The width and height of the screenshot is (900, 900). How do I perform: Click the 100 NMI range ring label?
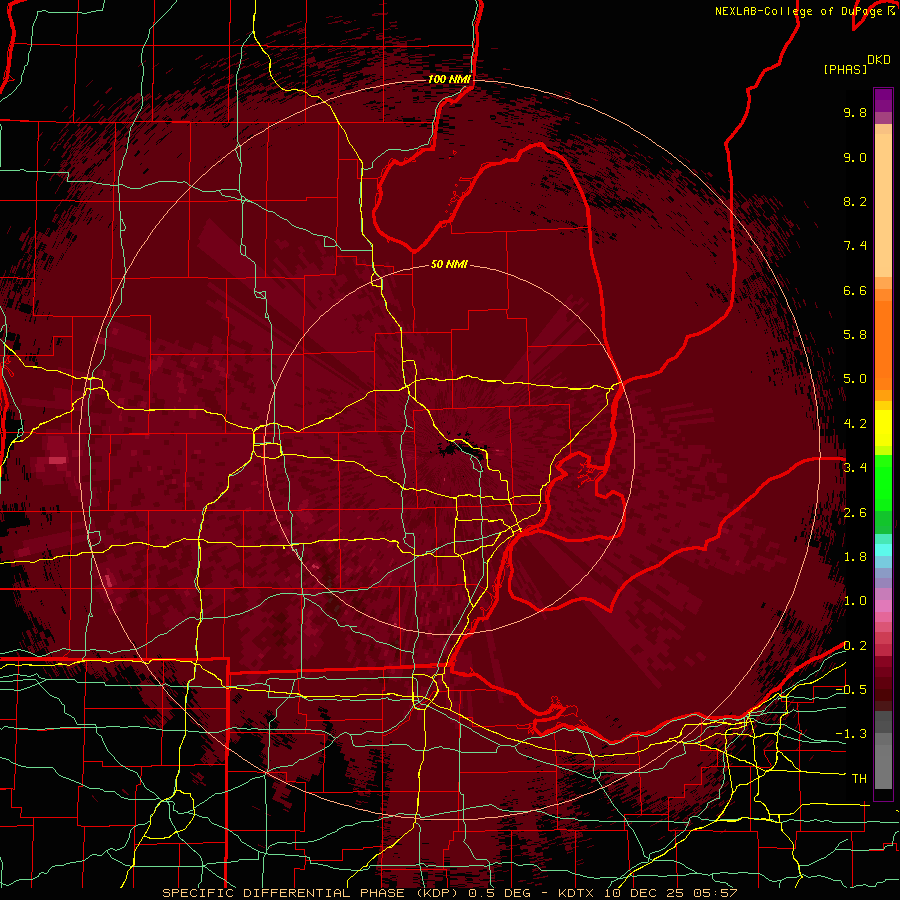pos(449,79)
